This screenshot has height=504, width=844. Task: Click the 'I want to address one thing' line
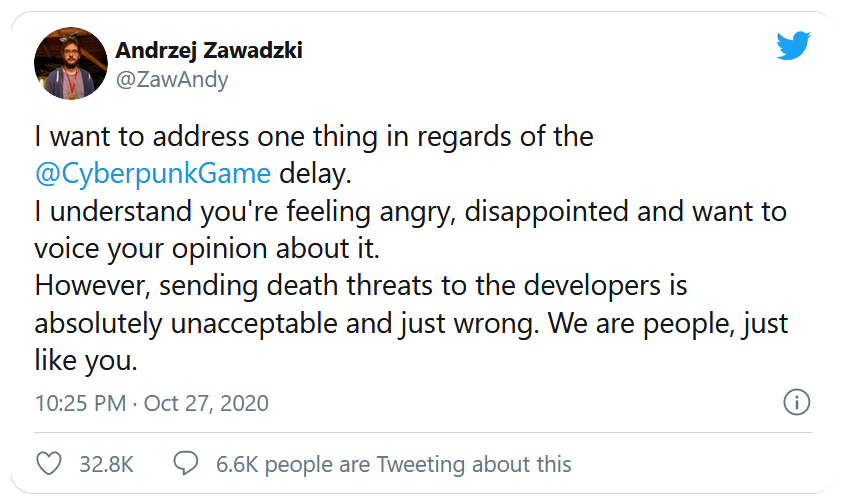point(314,135)
